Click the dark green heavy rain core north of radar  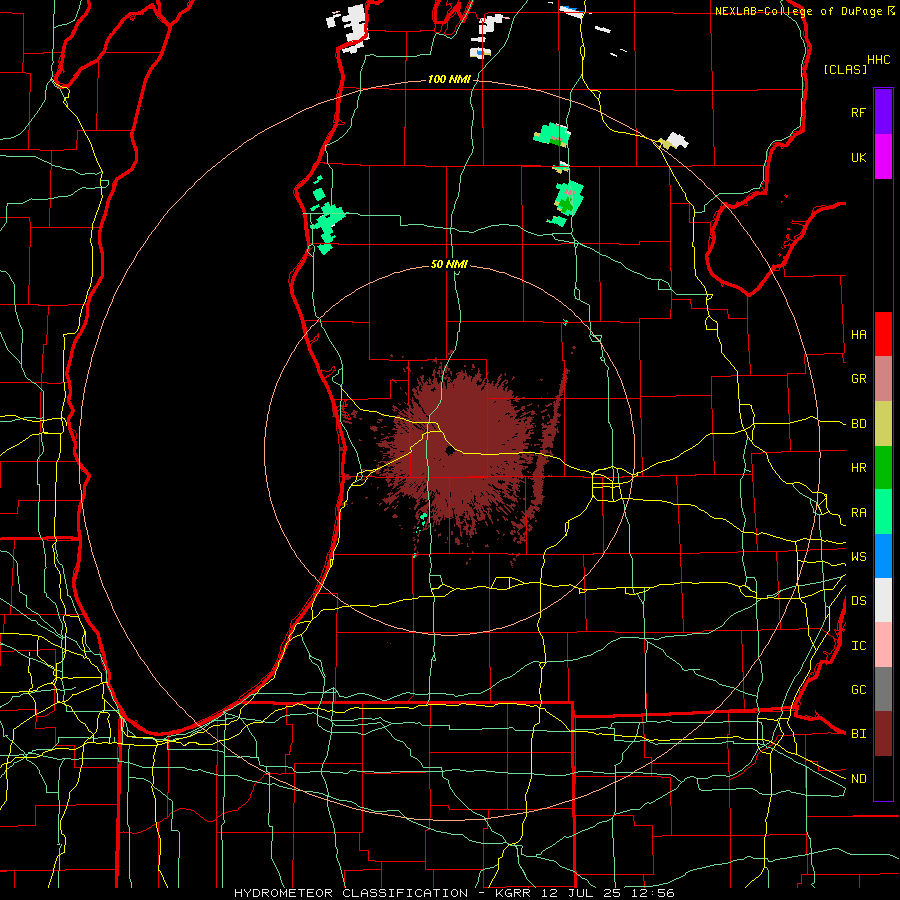click(x=567, y=204)
